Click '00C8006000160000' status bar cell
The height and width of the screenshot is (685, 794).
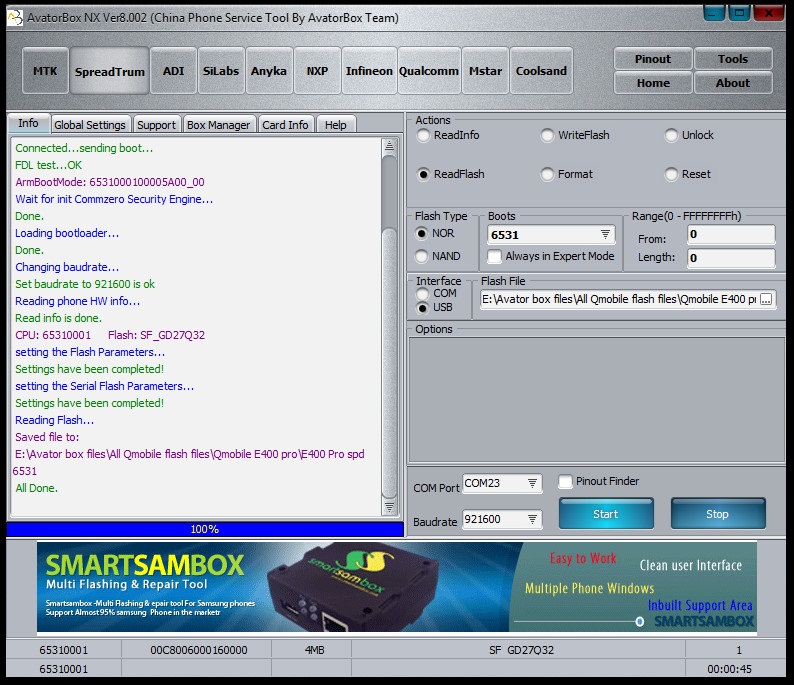(x=197, y=650)
